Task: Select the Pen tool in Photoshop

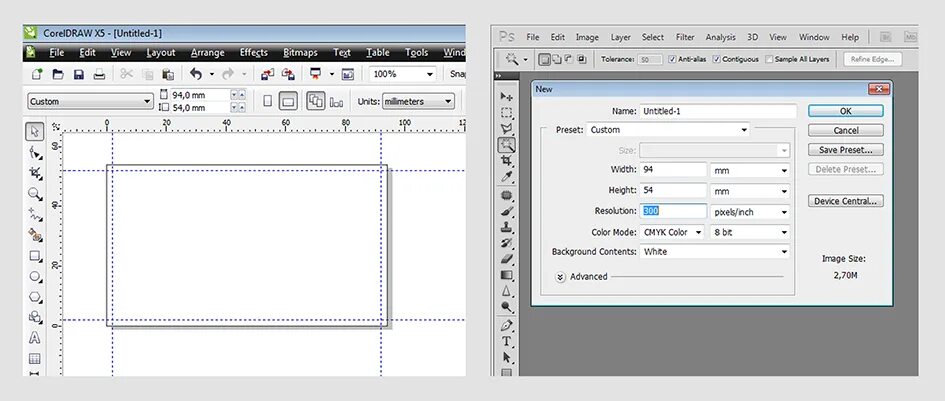Action: (507, 326)
